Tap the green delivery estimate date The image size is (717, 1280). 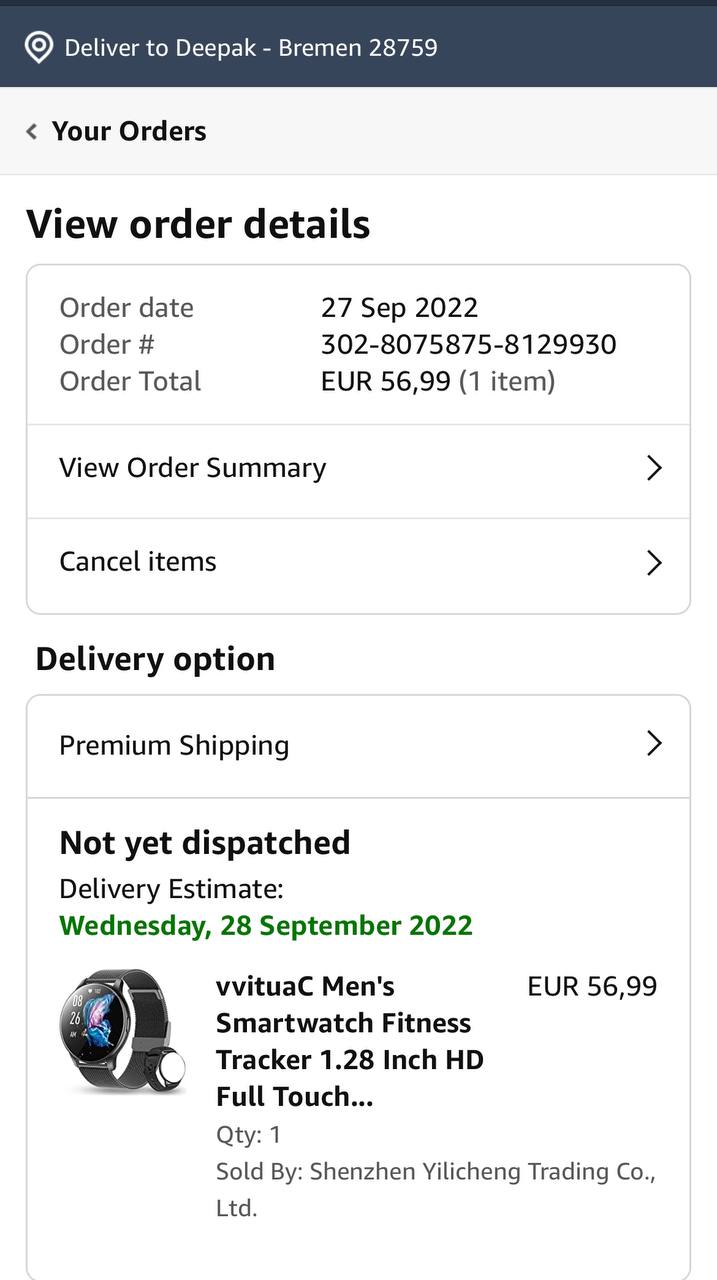coord(266,925)
